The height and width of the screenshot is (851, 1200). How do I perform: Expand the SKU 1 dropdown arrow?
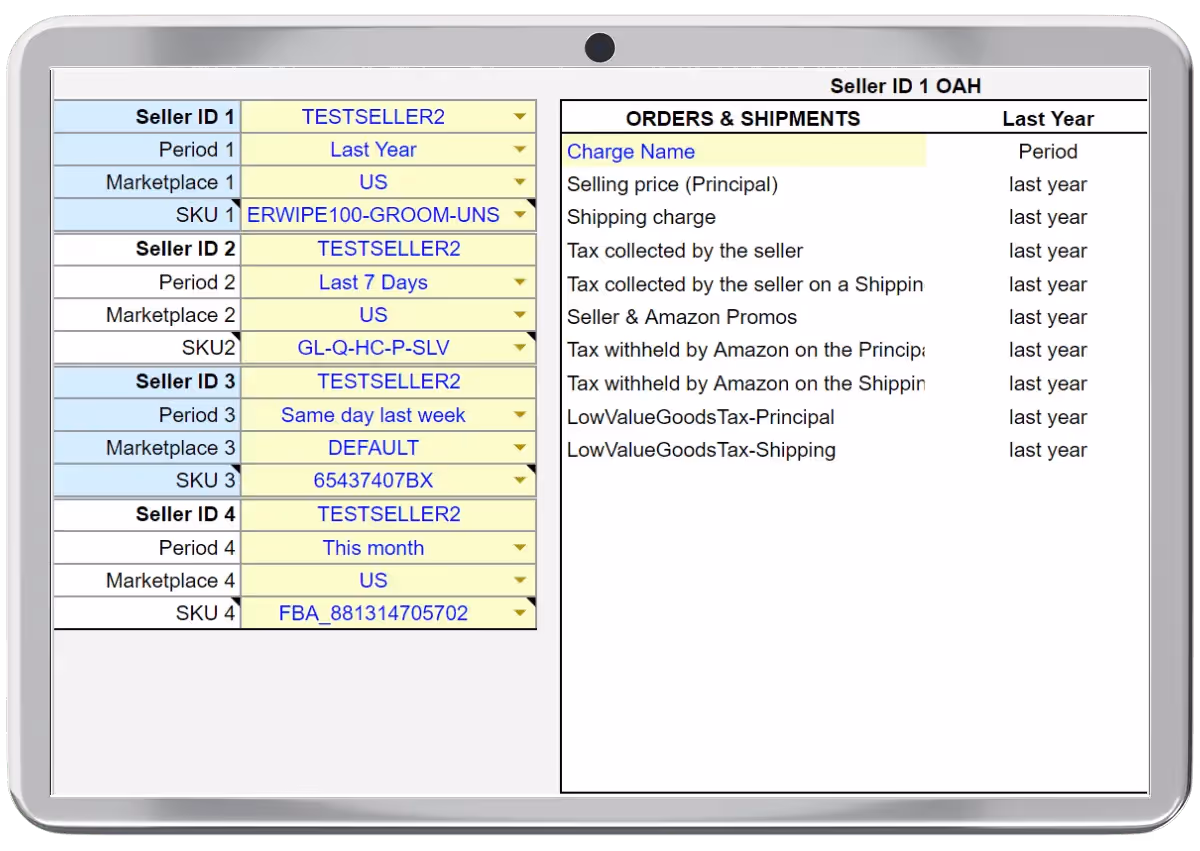click(x=519, y=215)
